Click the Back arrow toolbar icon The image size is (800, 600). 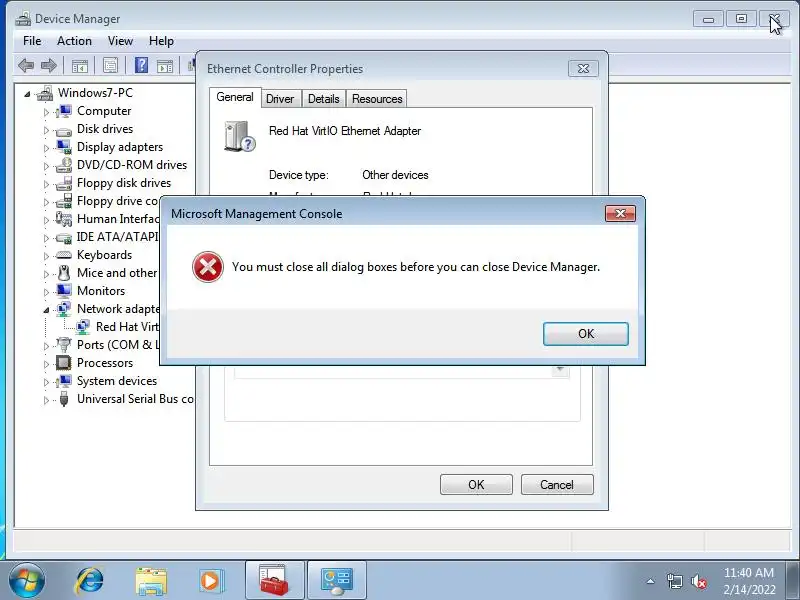coord(26,65)
